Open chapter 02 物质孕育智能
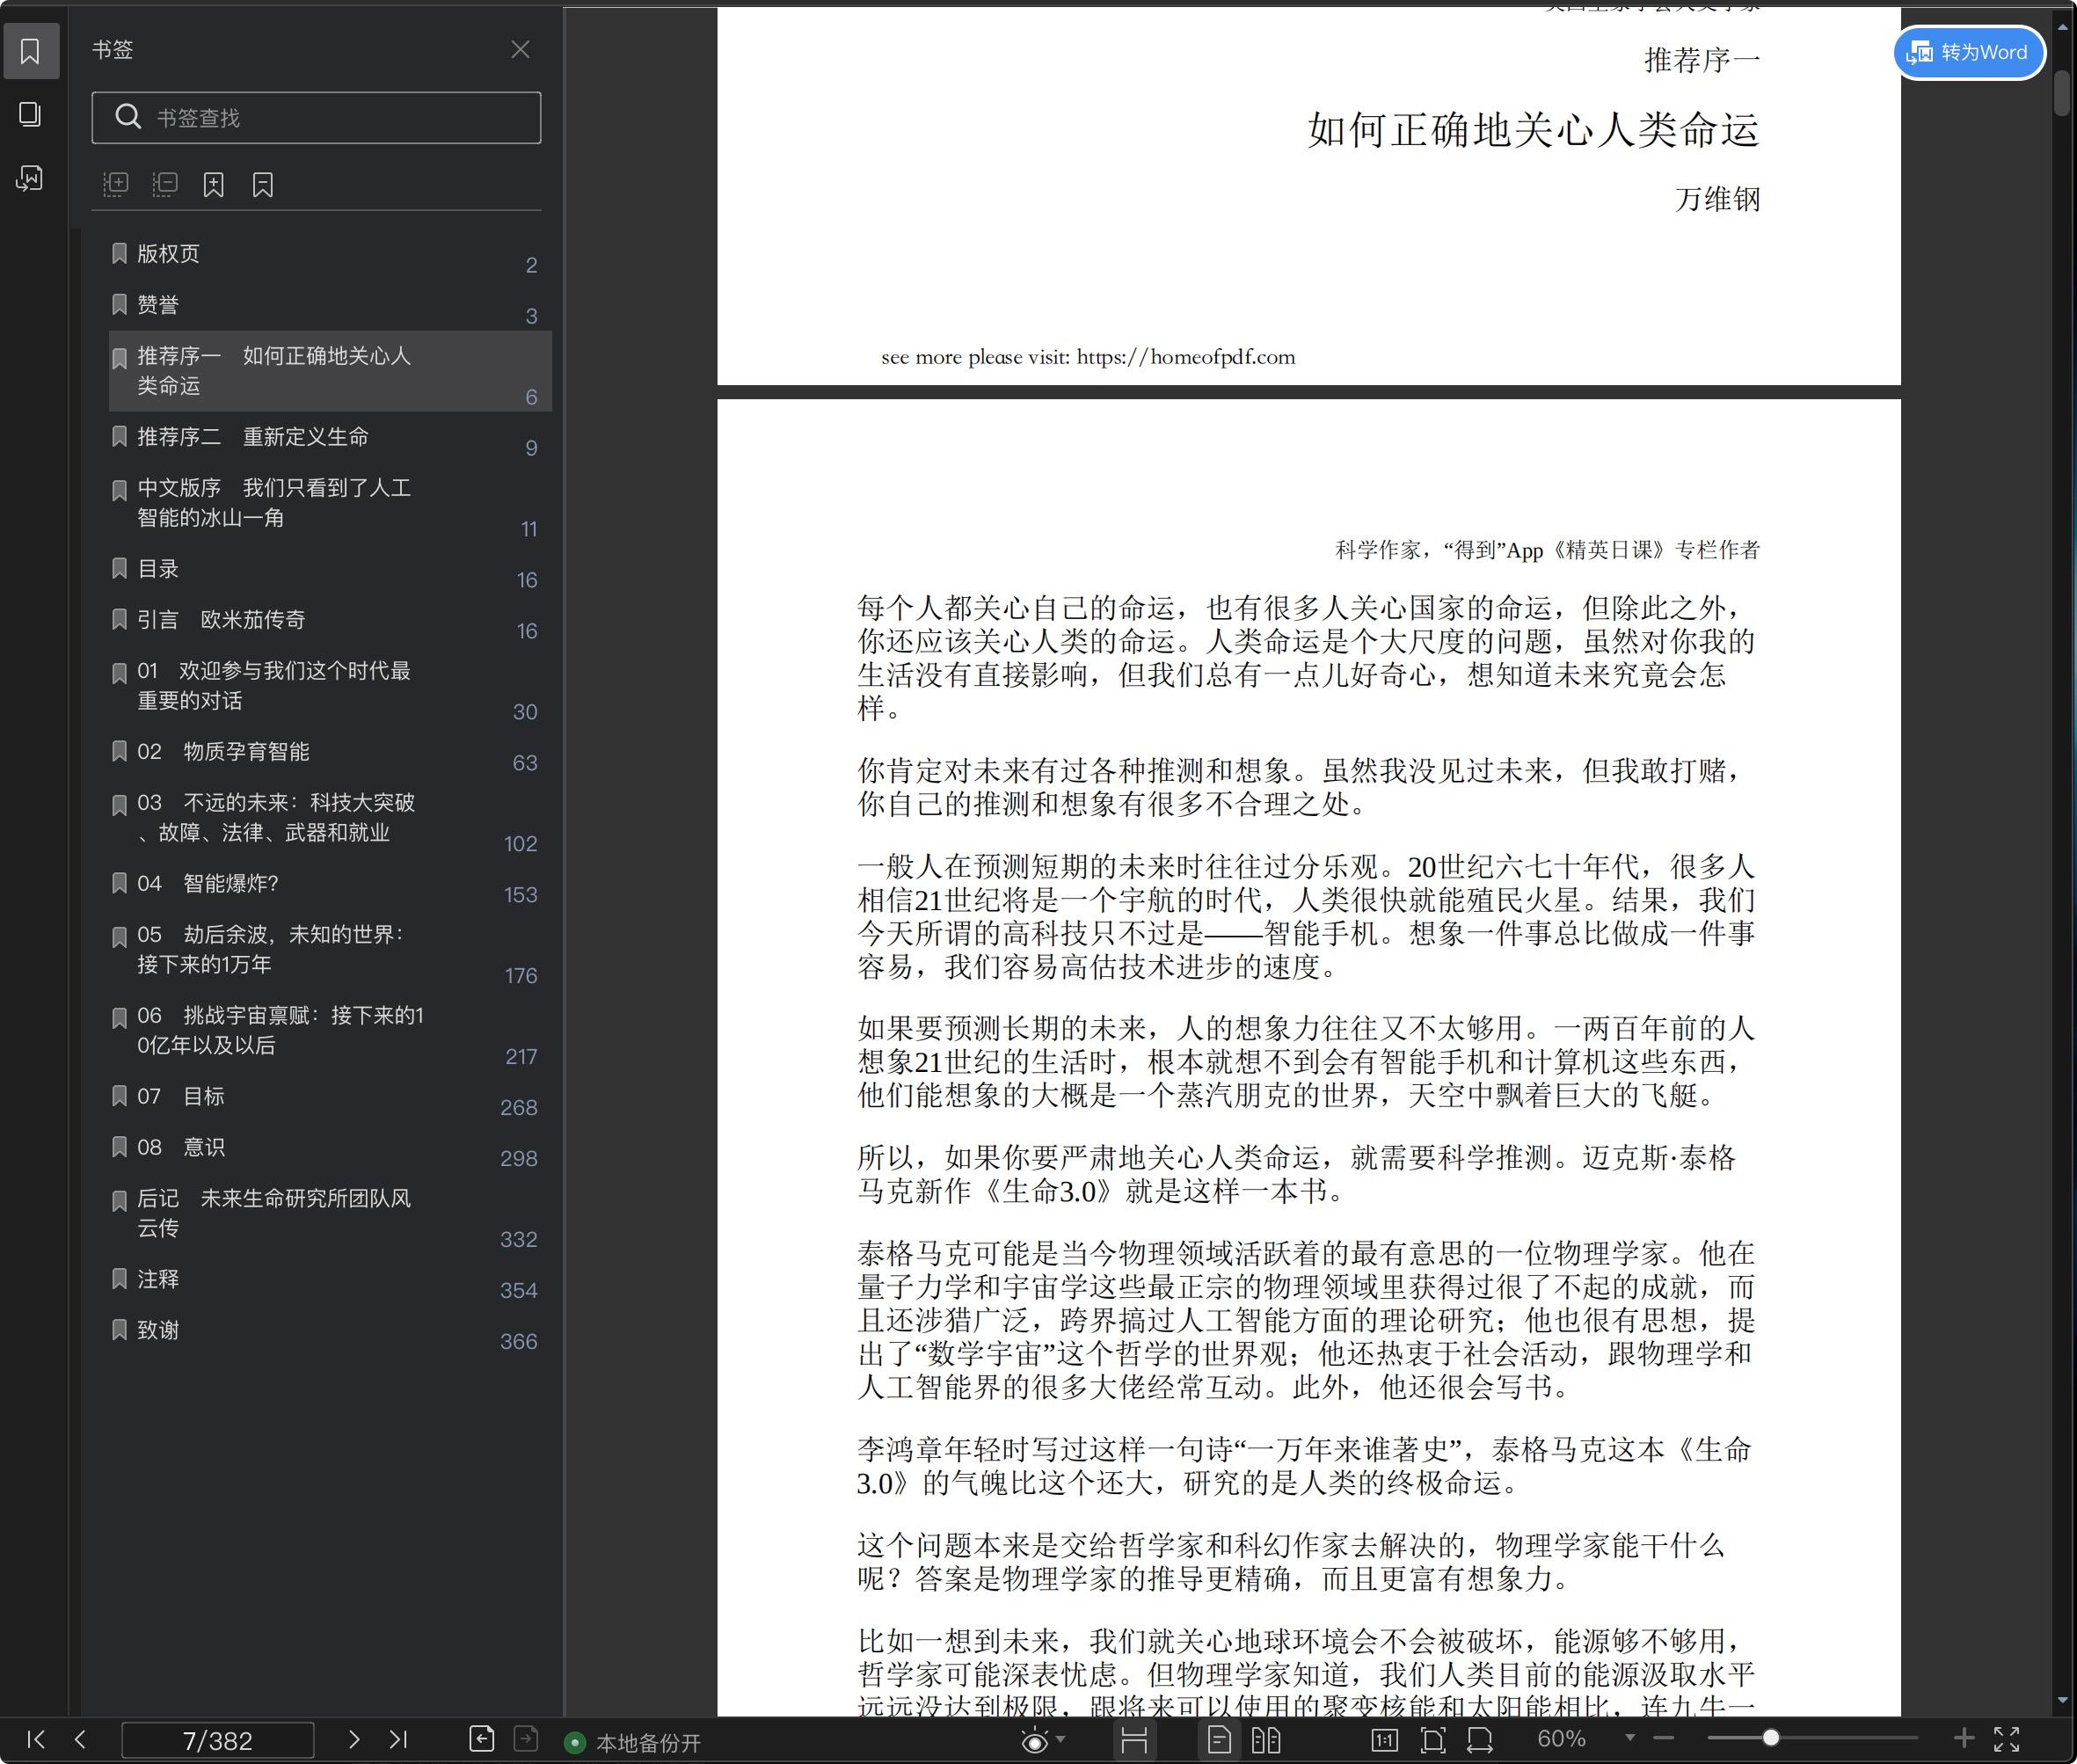Viewport: 2077px width, 1764px height. tap(329, 753)
